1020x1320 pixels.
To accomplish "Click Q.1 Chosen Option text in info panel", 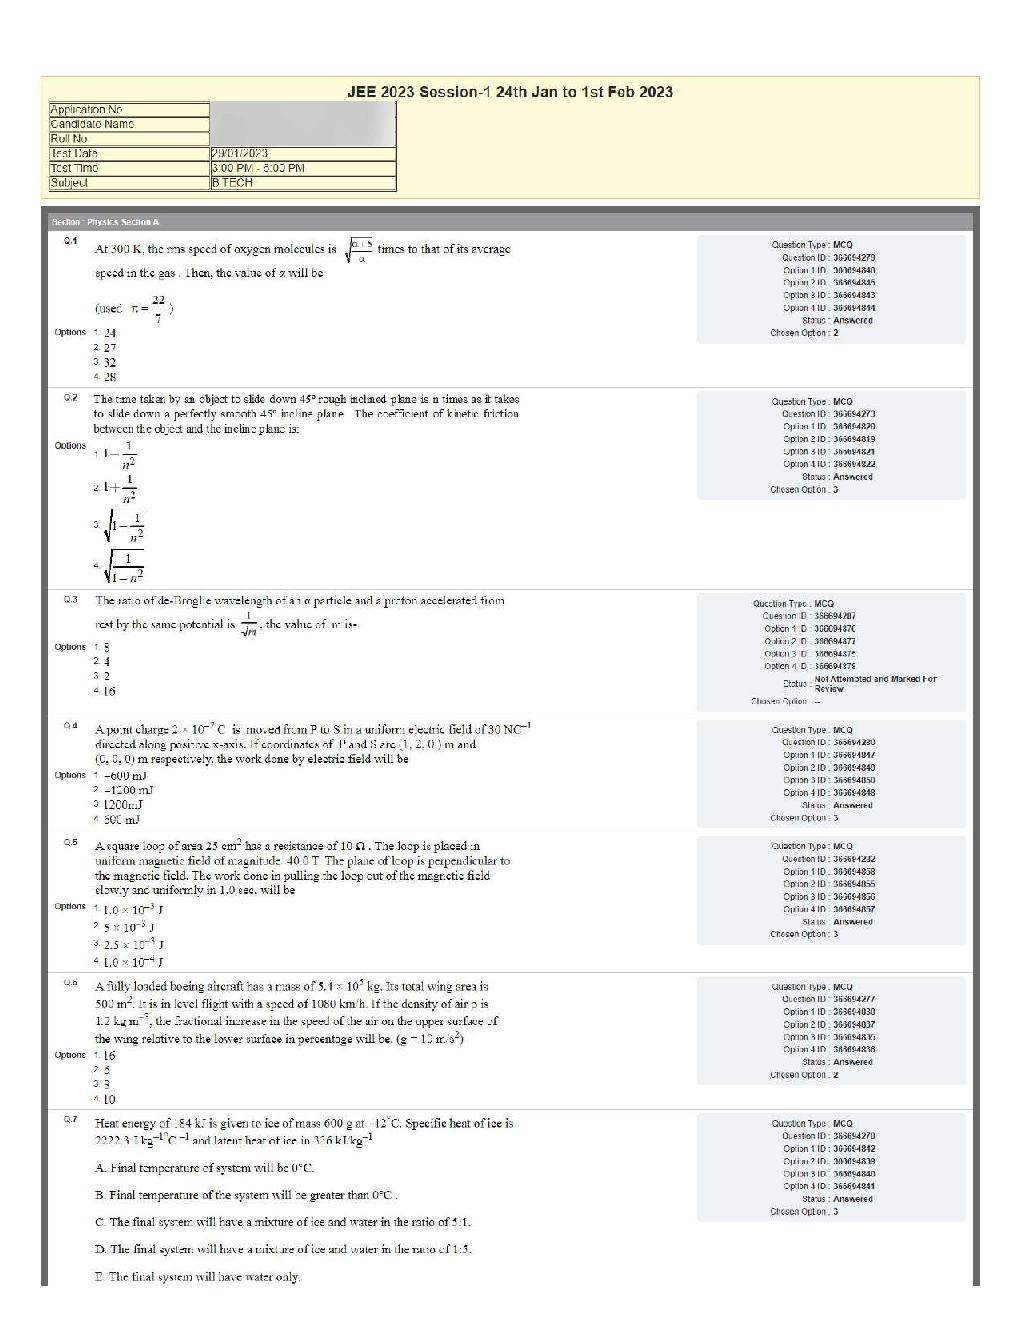I will [x=804, y=333].
